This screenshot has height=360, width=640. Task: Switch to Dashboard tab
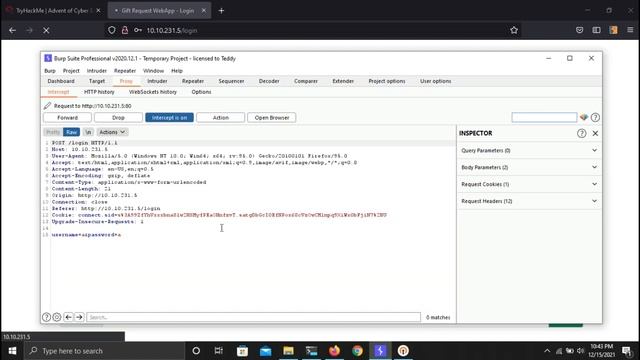point(61,81)
